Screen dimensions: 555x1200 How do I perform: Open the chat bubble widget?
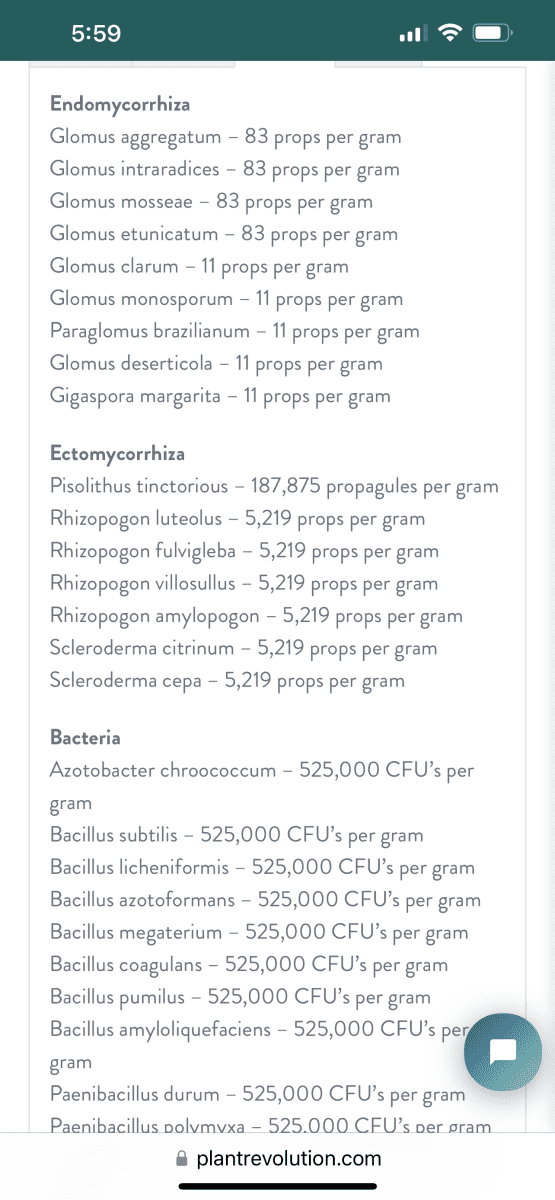pos(503,1051)
